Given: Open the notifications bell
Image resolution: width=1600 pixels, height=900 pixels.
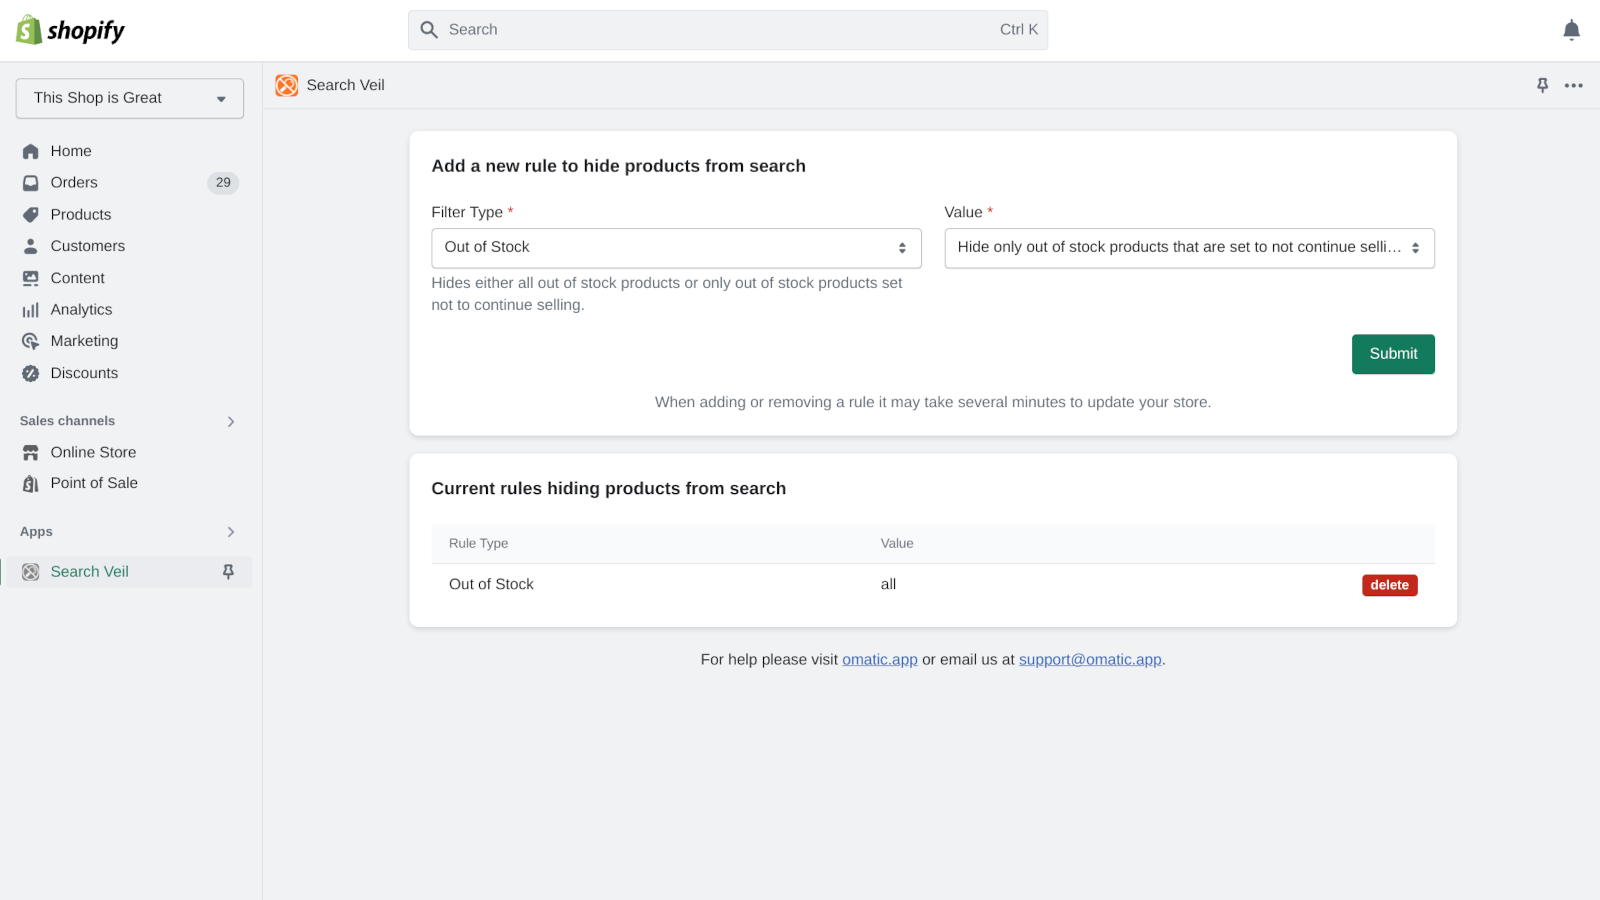Looking at the screenshot, I should coord(1571,29).
